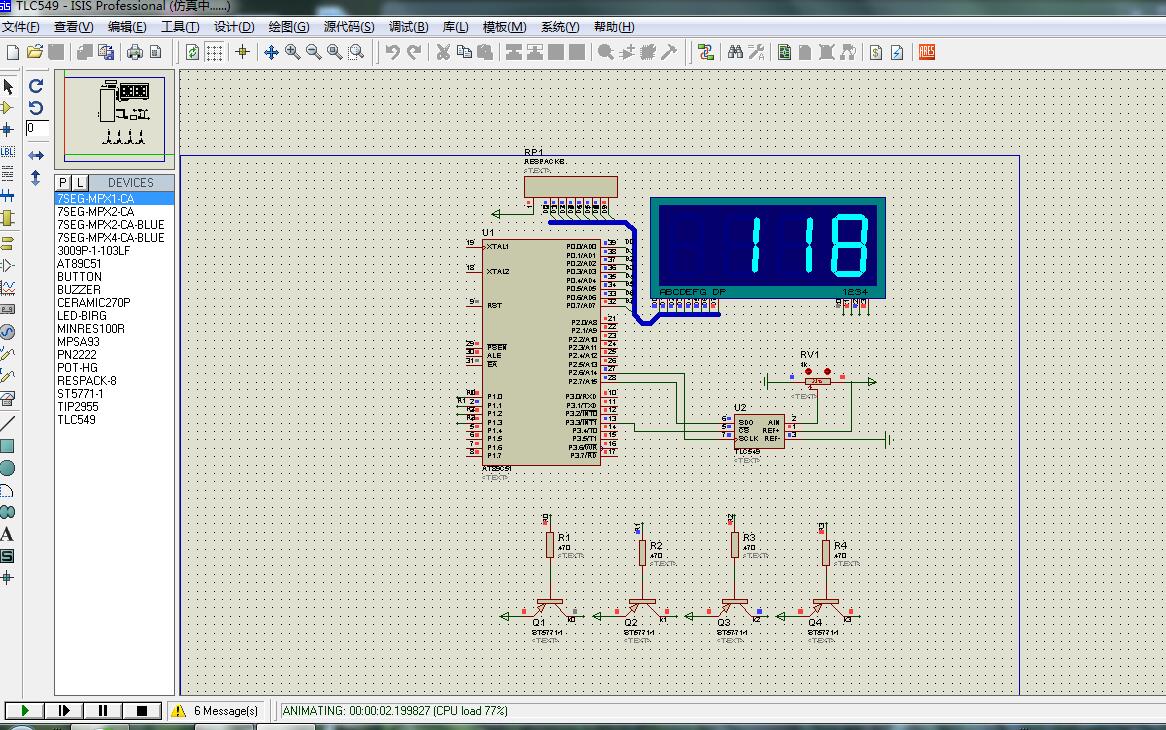Switch to device pins mode

point(7,265)
